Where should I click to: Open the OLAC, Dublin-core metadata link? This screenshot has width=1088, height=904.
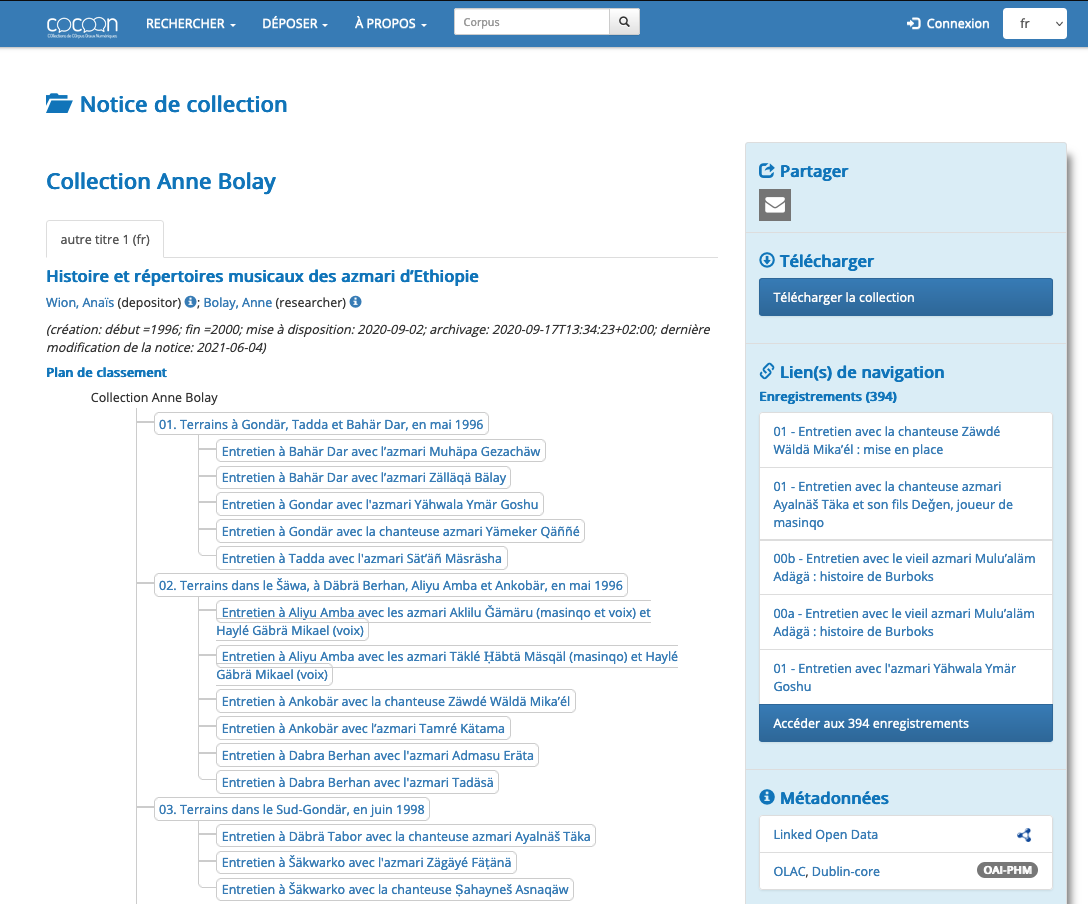coord(827,871)
